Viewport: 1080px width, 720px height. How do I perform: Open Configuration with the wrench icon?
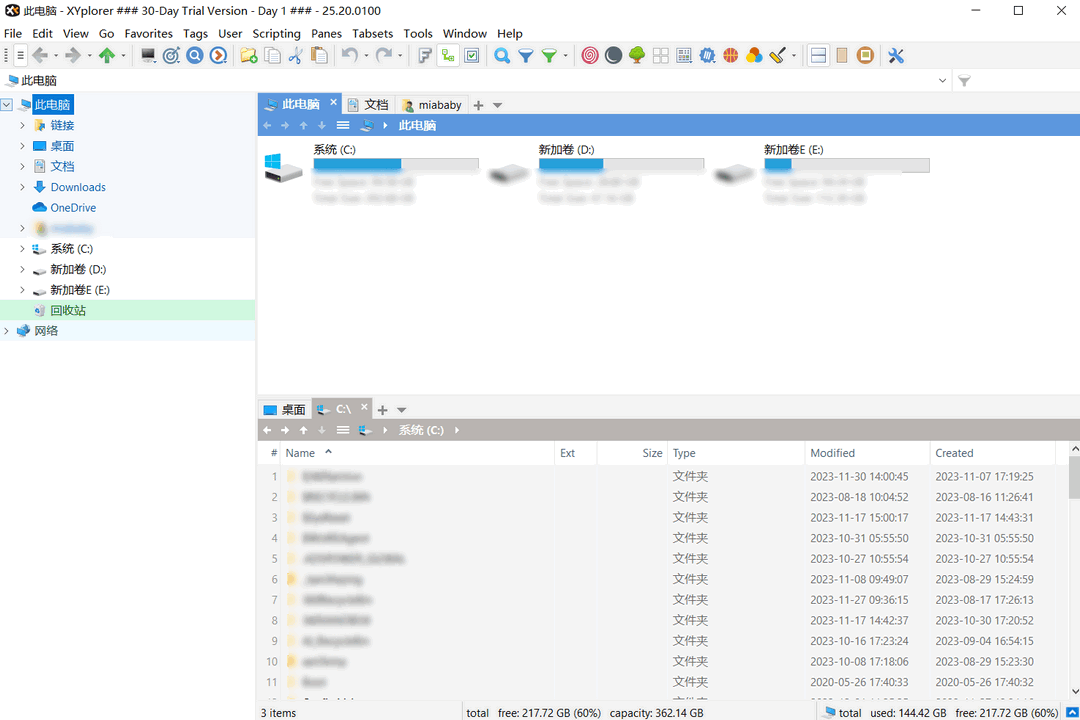pyautogui.click(x=896, y=56)
